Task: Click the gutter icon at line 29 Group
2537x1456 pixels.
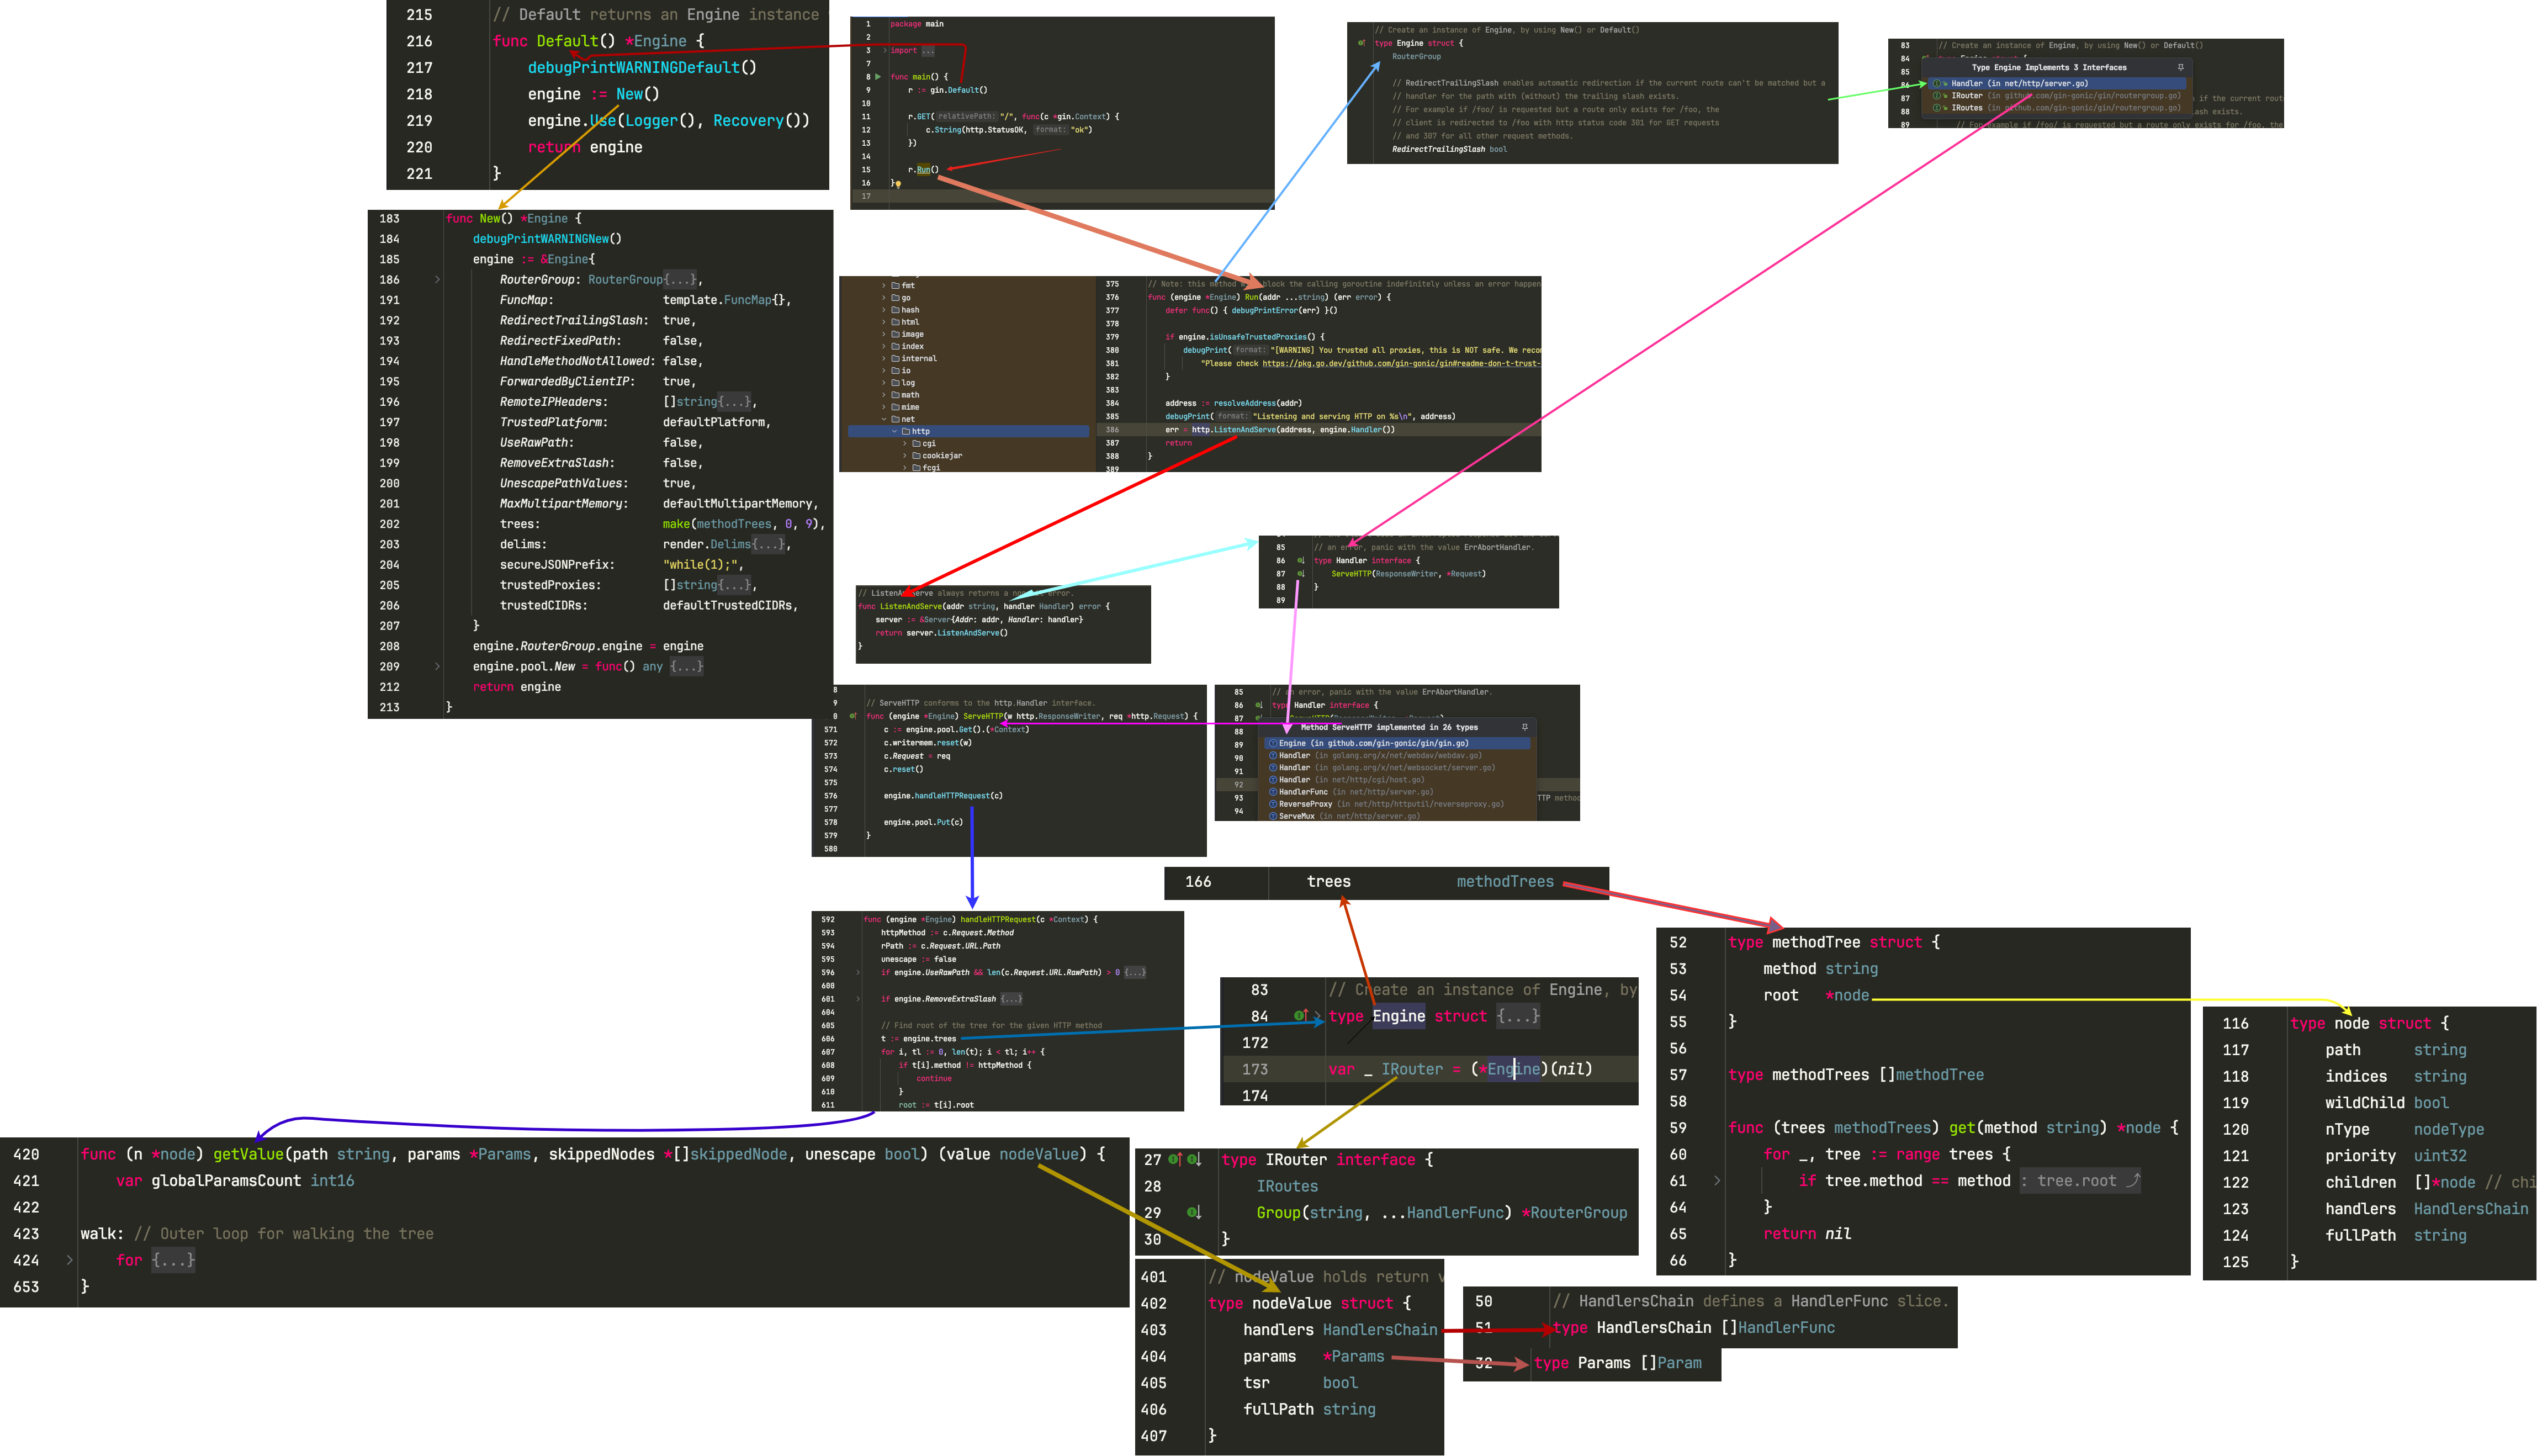Action: (x=1193, y=1213)
